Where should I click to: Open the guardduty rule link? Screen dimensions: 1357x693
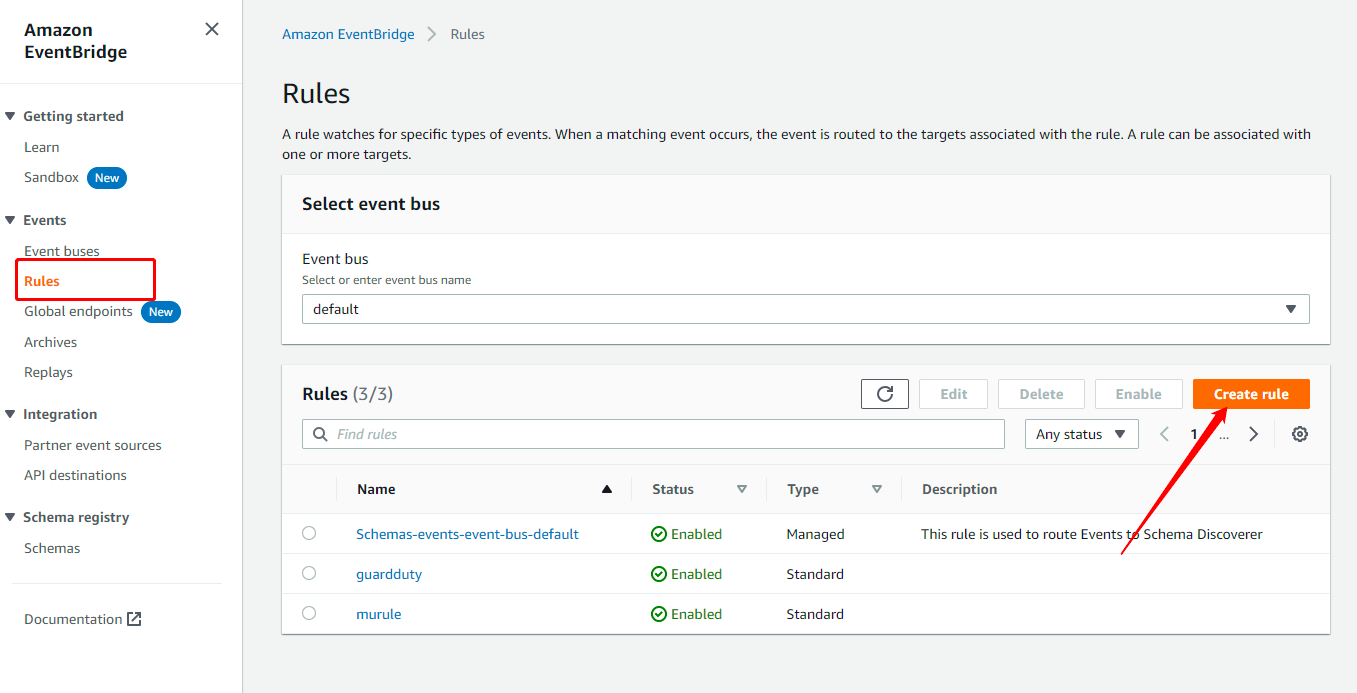click(x=389, y=574)
